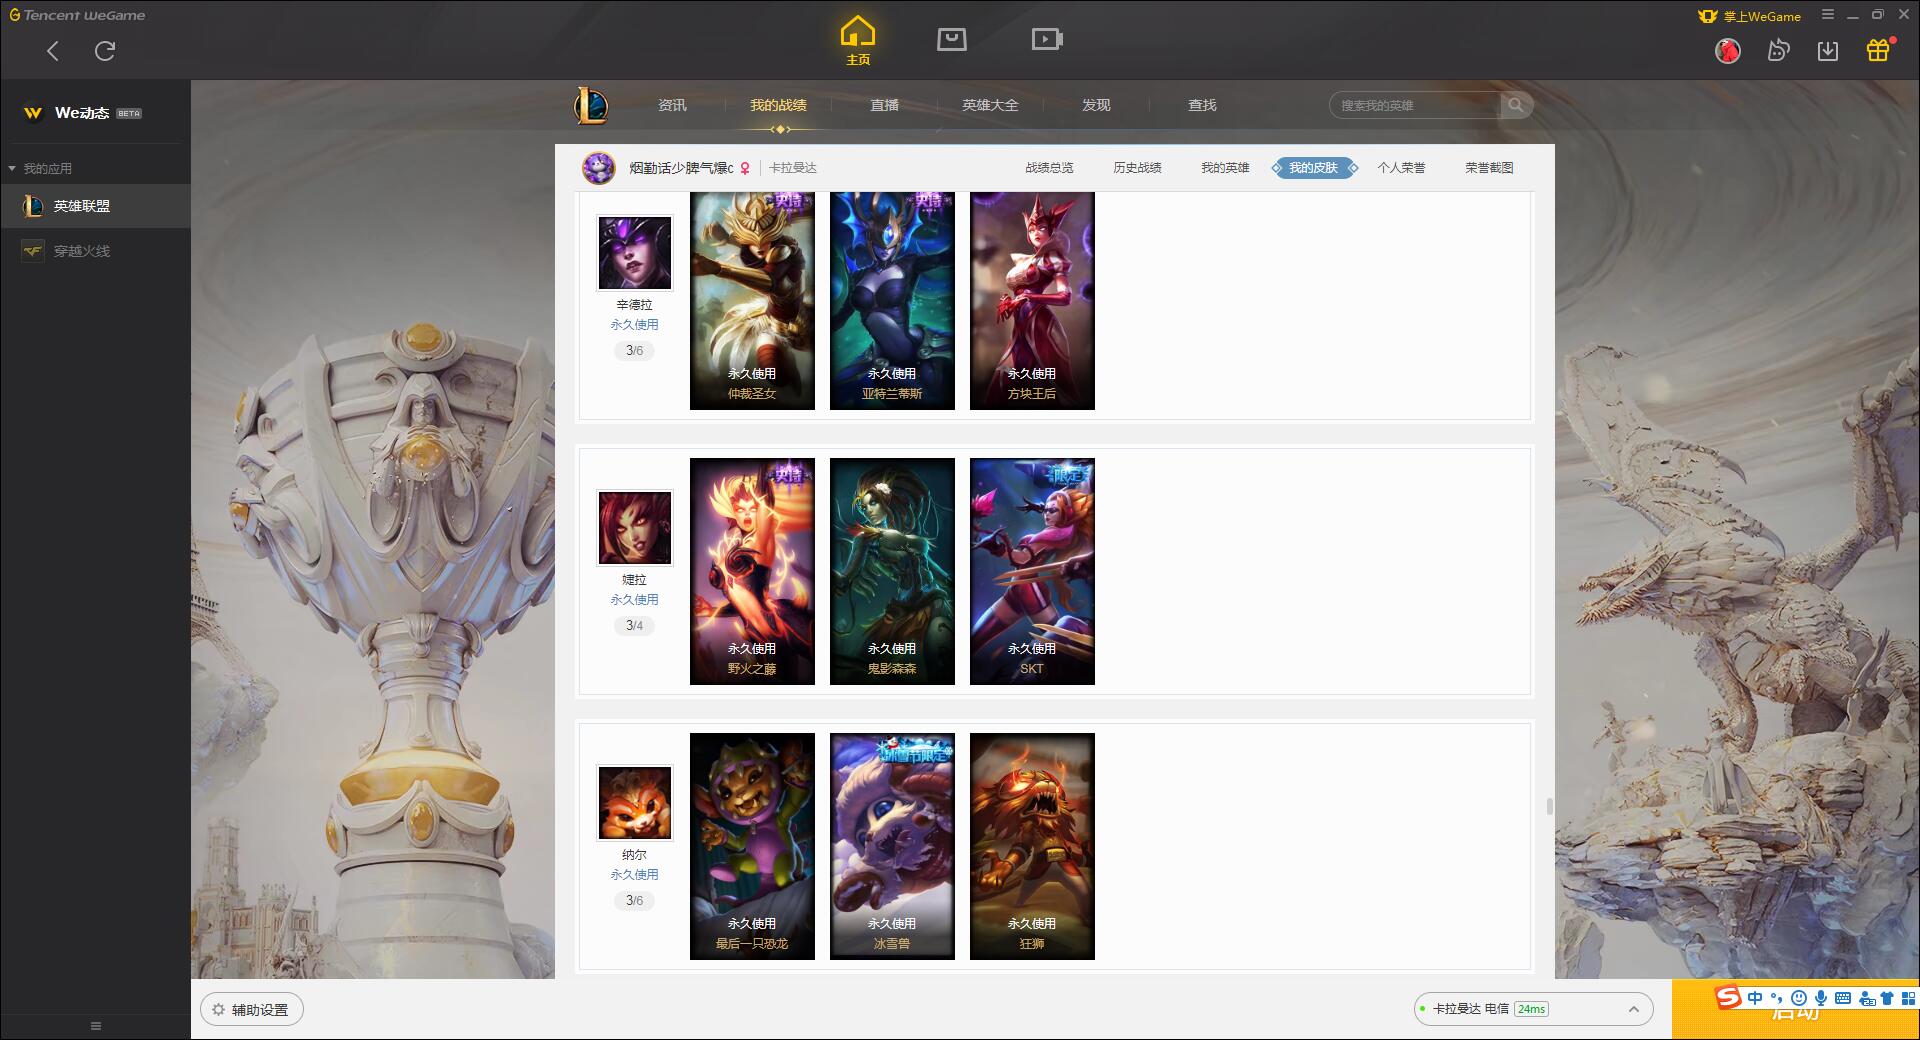Refresh the page with reload icon

[x=105, y=51]
